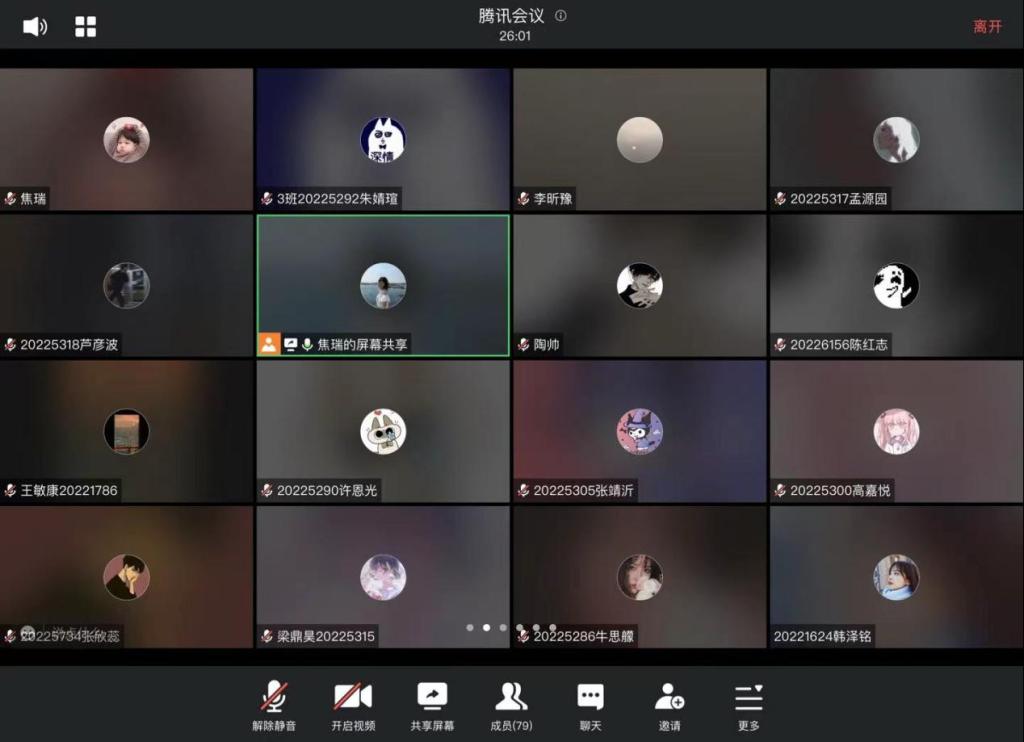Viewport: 1024px width, 742px height.
Task: Select 20225305张靖沂 participant avatar
Action: 640,431
